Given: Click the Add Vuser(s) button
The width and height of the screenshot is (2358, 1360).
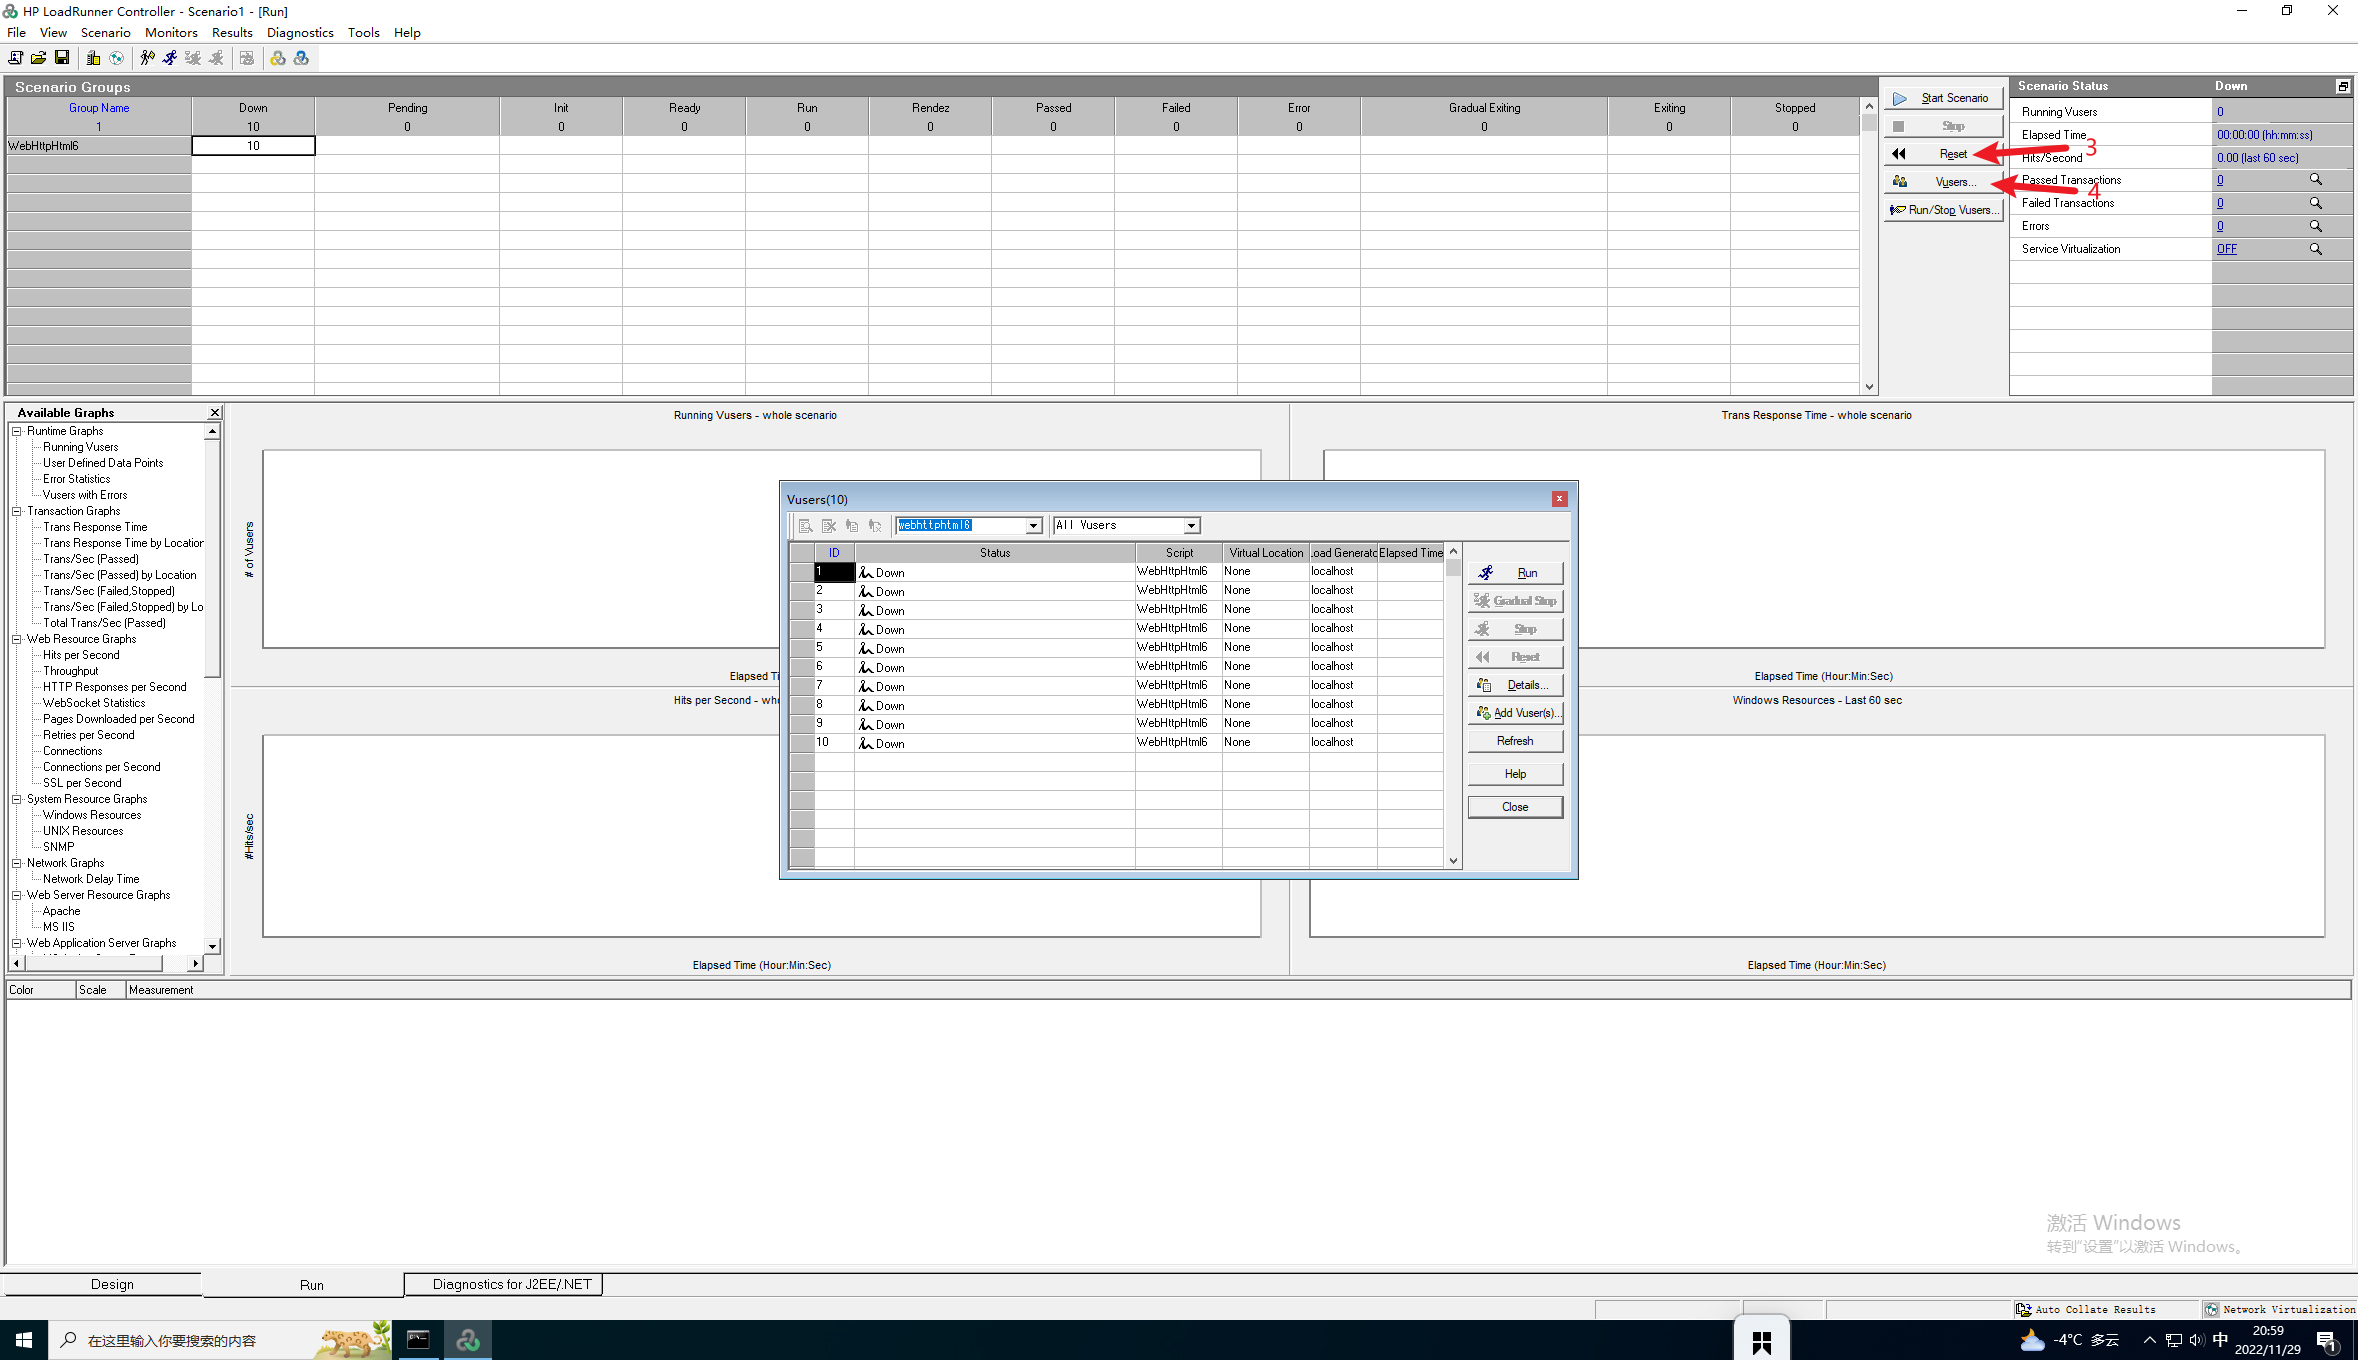Looking at the screenshot, I should click(1515, 713).
